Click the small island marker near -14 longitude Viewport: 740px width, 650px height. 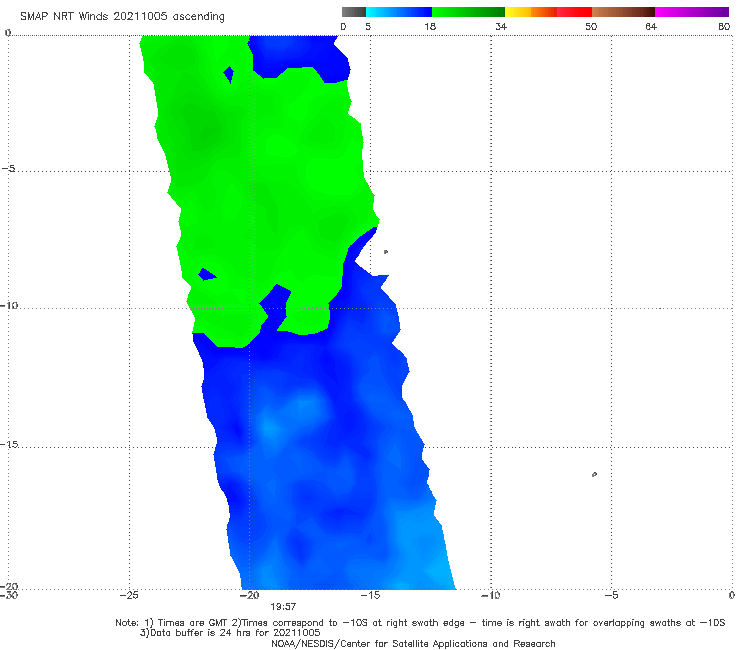pyautogui.click(x=386, y=252)
